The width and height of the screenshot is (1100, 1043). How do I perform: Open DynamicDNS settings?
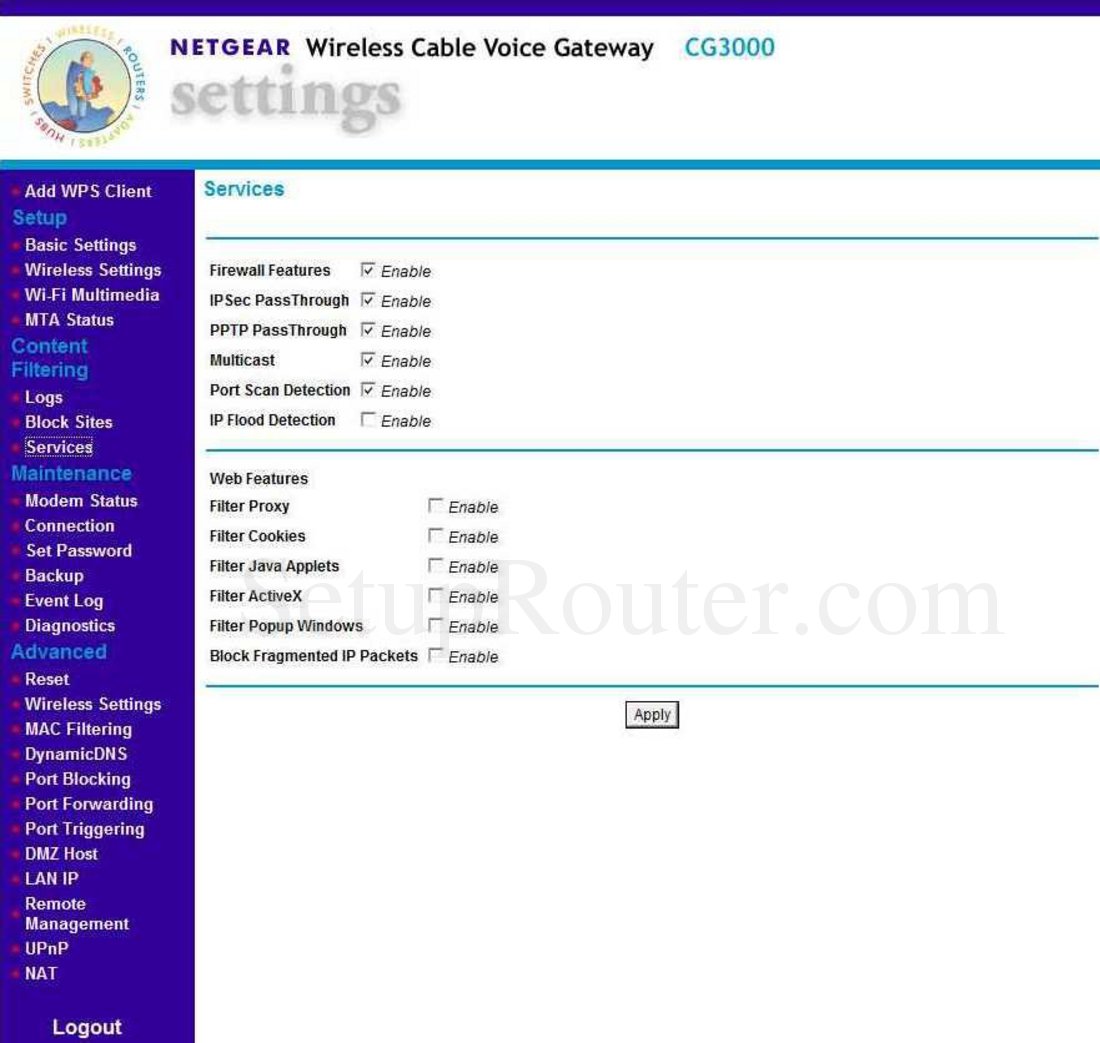(x=76, y=754)
